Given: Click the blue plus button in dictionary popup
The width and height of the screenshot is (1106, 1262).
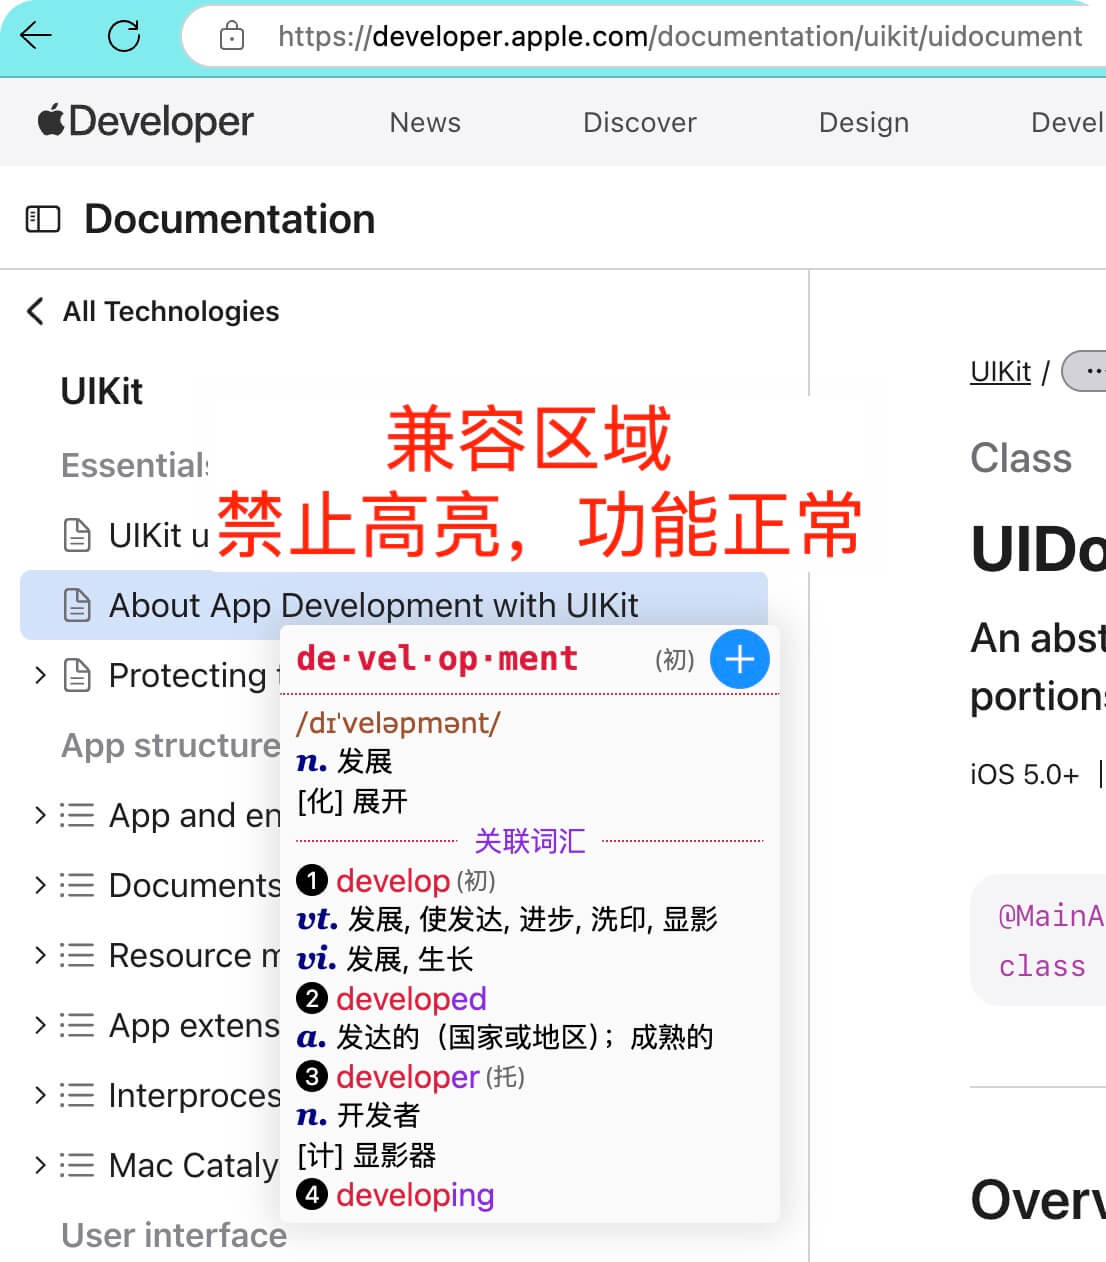Looking at the screenshot, I should (x=739, y=659).
